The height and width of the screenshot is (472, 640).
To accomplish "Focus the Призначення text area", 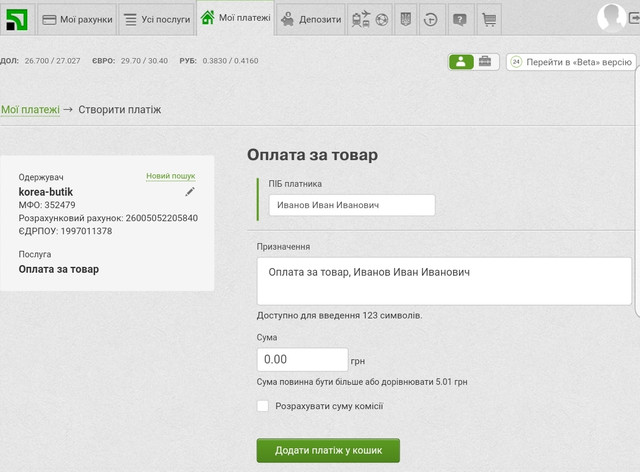I will click(444, 281).
